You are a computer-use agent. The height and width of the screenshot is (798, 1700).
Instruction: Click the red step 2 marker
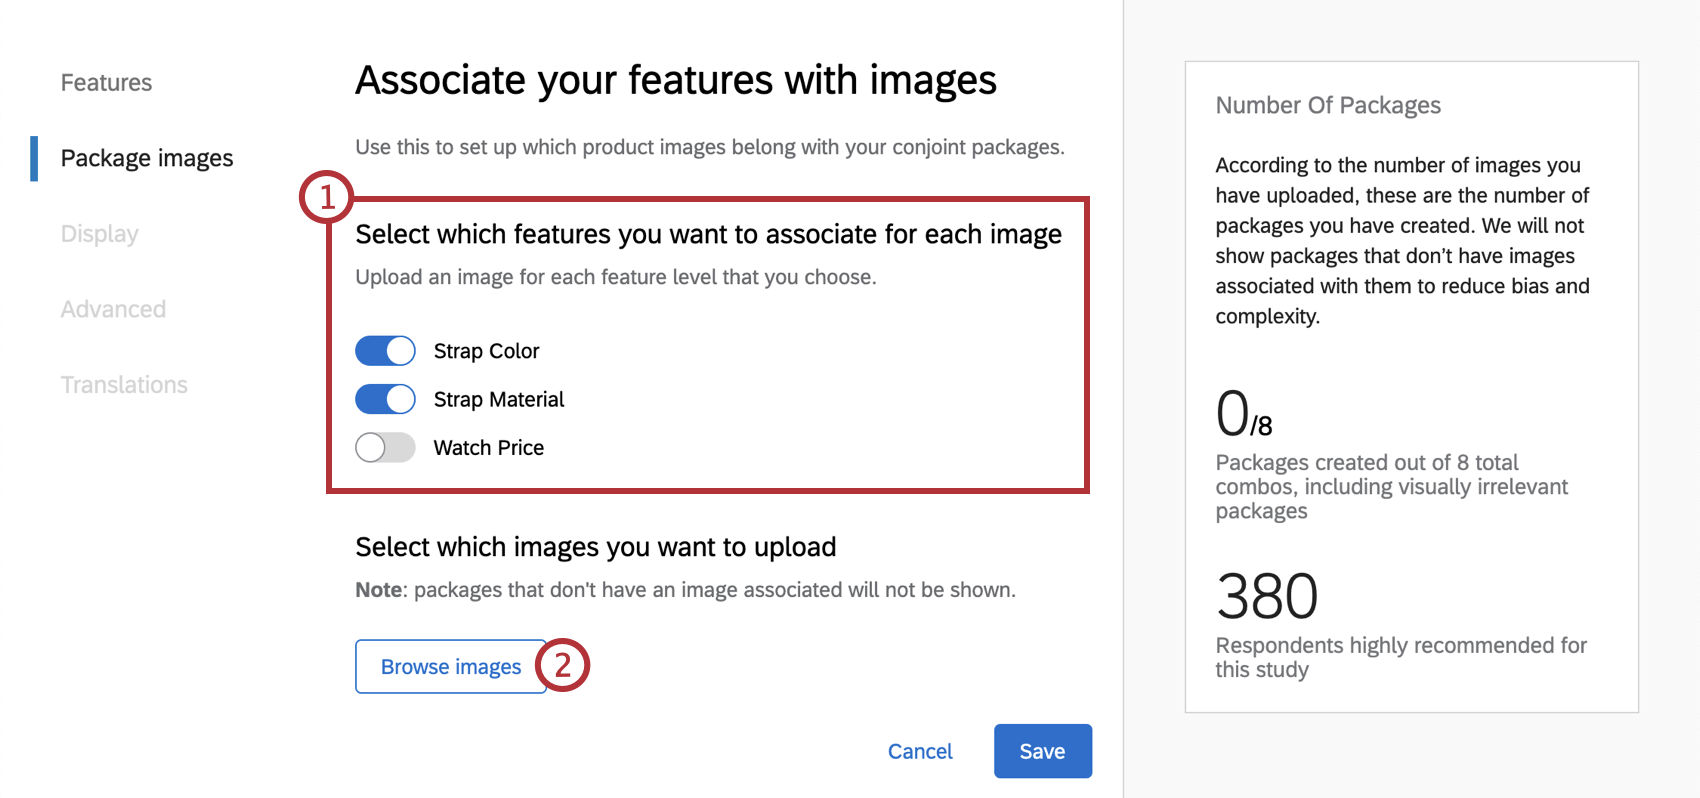coord(563,665)
